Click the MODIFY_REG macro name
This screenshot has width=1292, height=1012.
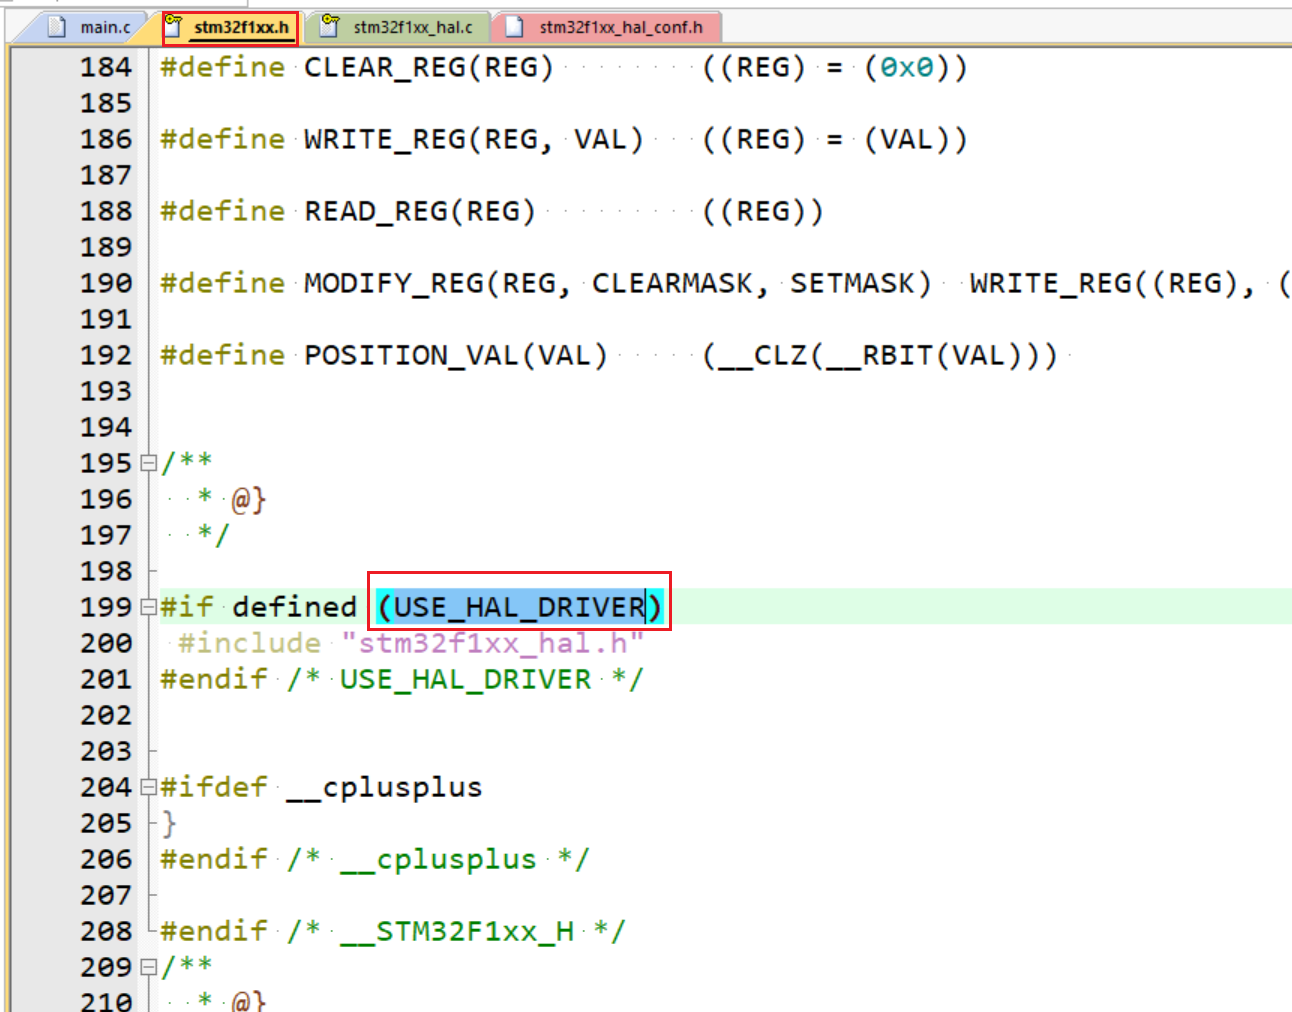pos(388,283)
